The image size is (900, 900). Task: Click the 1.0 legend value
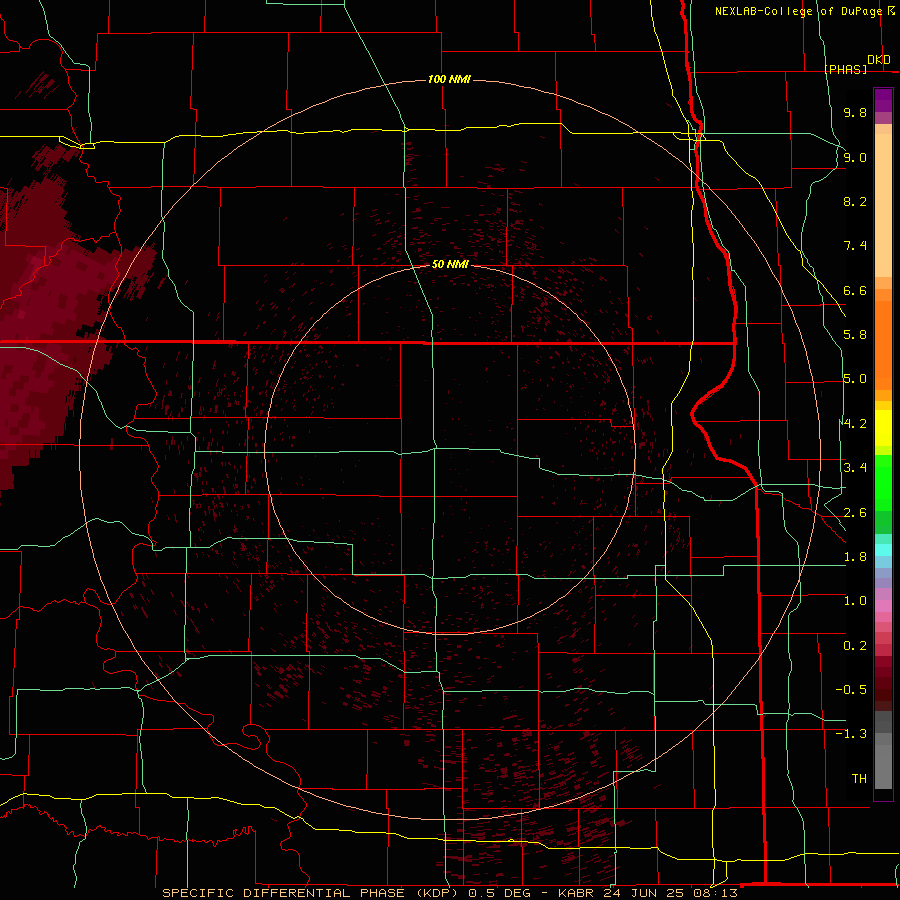point(855,601)
